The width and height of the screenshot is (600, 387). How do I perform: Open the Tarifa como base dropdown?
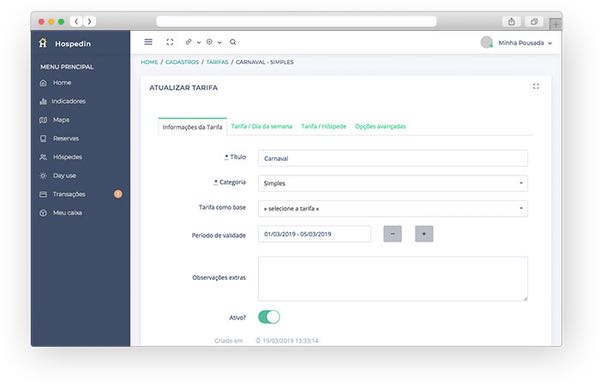393,209
